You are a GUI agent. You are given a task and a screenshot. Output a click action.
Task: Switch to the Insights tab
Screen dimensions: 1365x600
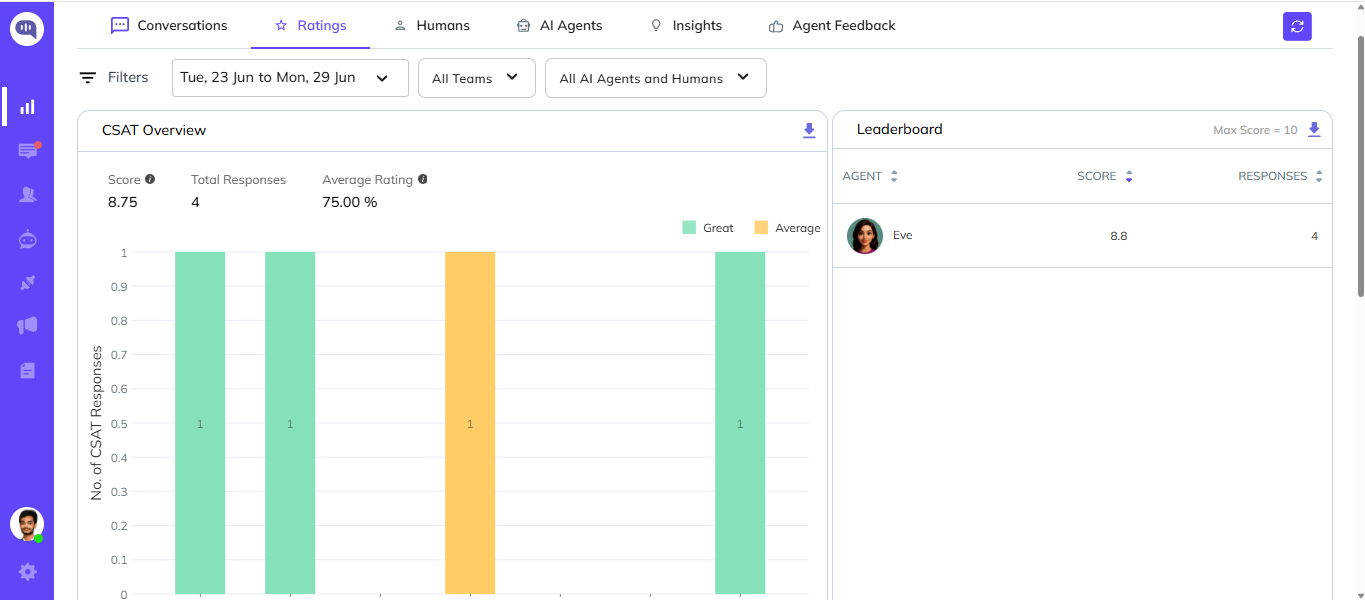click(686, 25)
